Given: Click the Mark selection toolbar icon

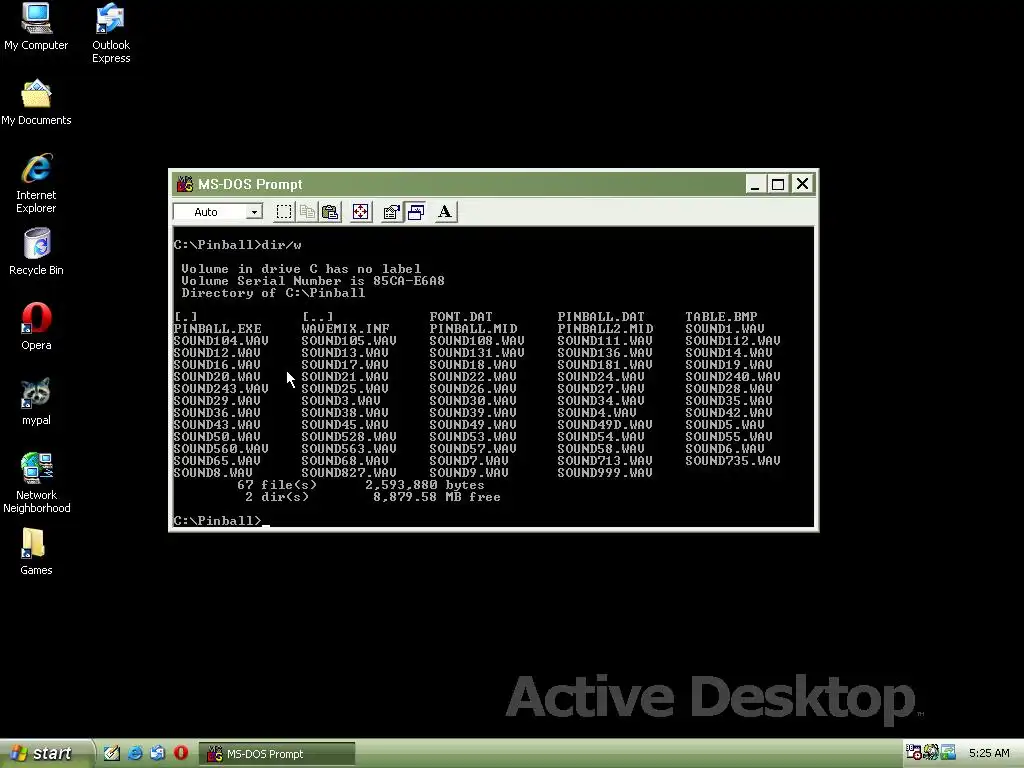Looking at the screenshot, I should (x=284, y=212).
